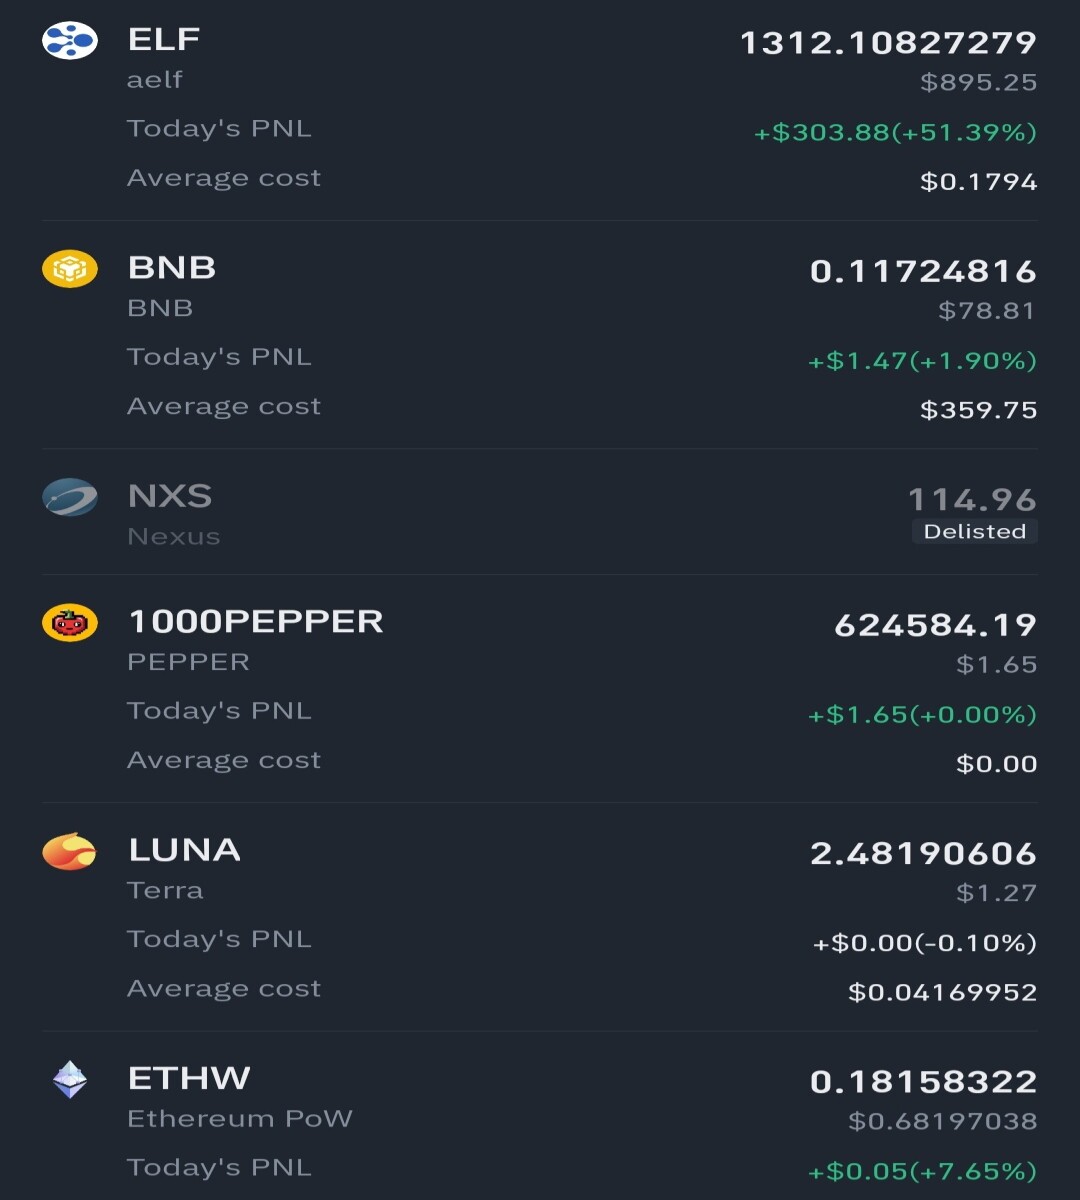Select LUNA average cost $0.04169952

(x=943, y=992)
